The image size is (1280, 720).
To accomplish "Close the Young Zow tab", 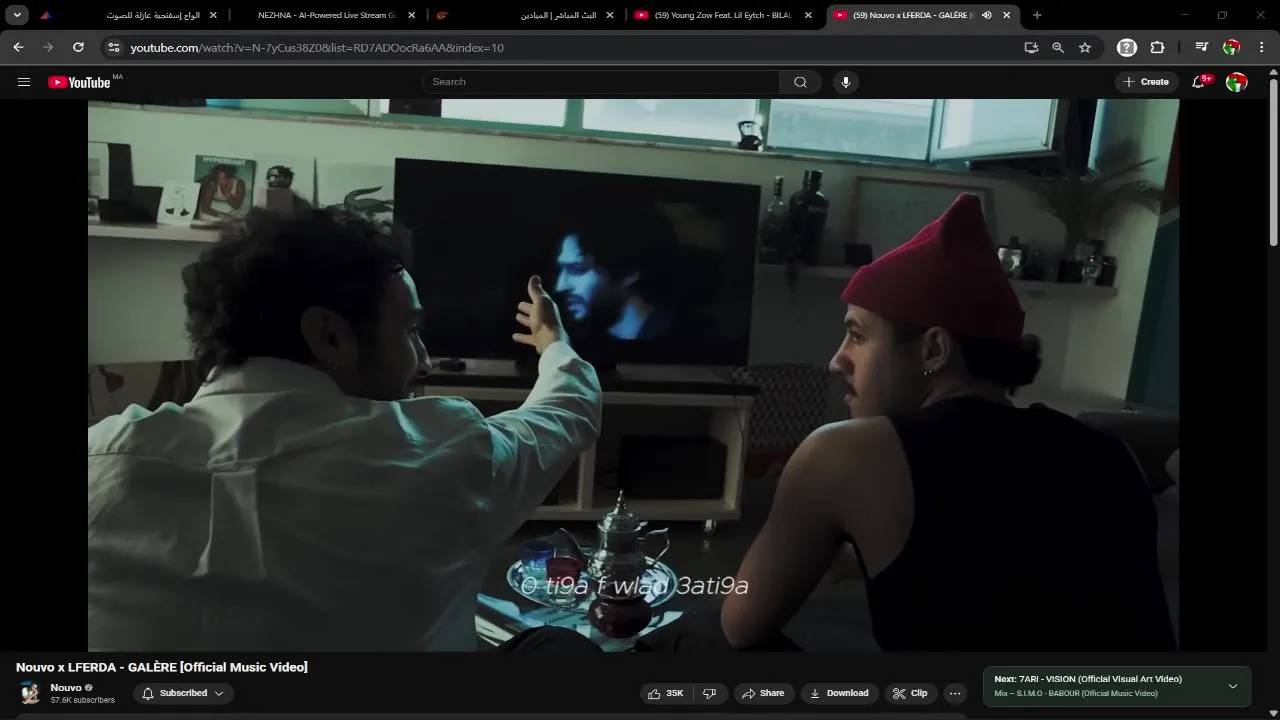I will click(808, 15).
